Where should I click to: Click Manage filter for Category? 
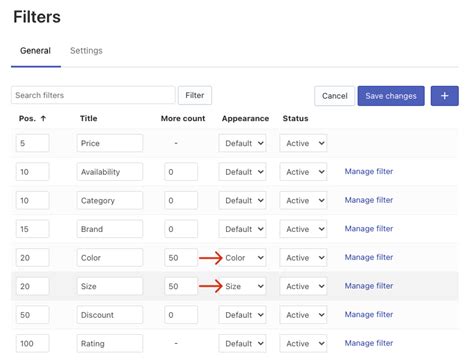(369, 200)
